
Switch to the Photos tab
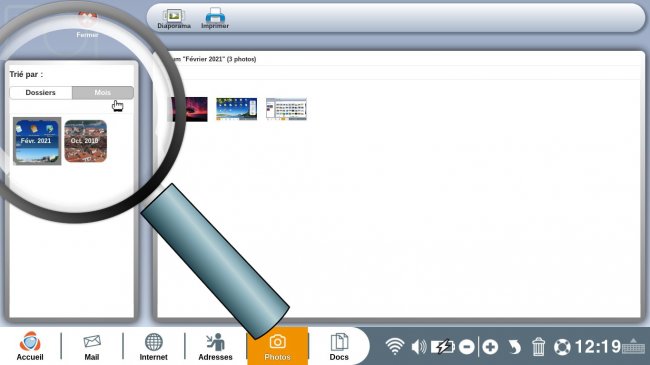coord(277,346)
